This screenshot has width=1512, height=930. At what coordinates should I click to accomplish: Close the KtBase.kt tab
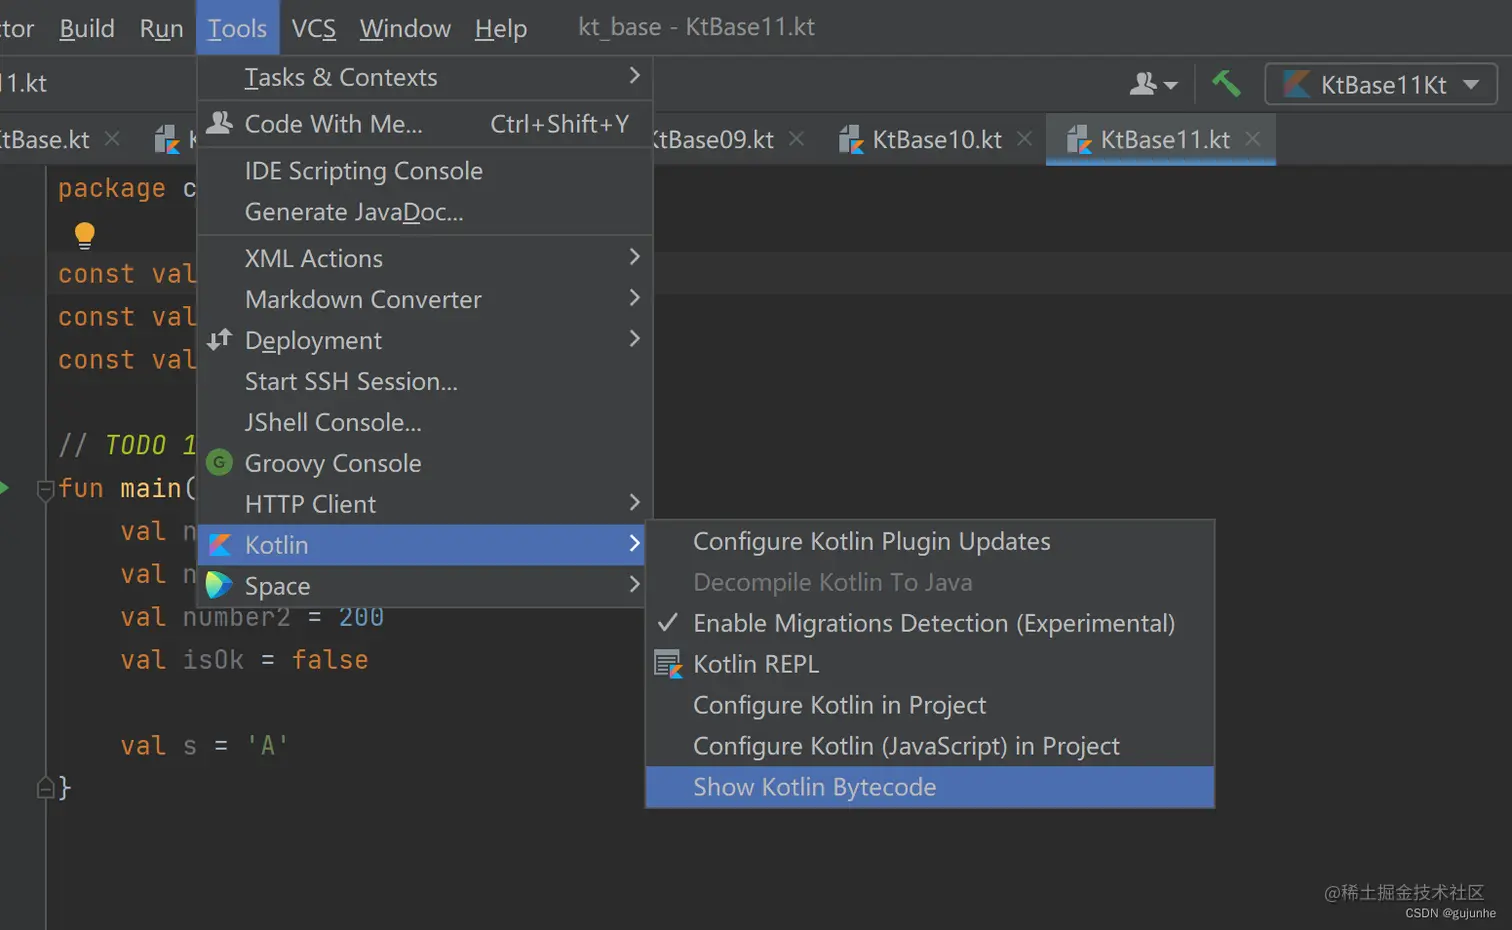coord(113,139)
